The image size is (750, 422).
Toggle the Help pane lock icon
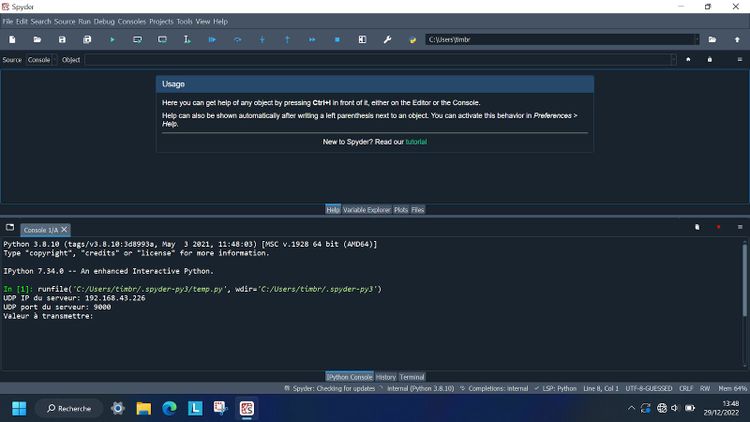coord(710,60)
